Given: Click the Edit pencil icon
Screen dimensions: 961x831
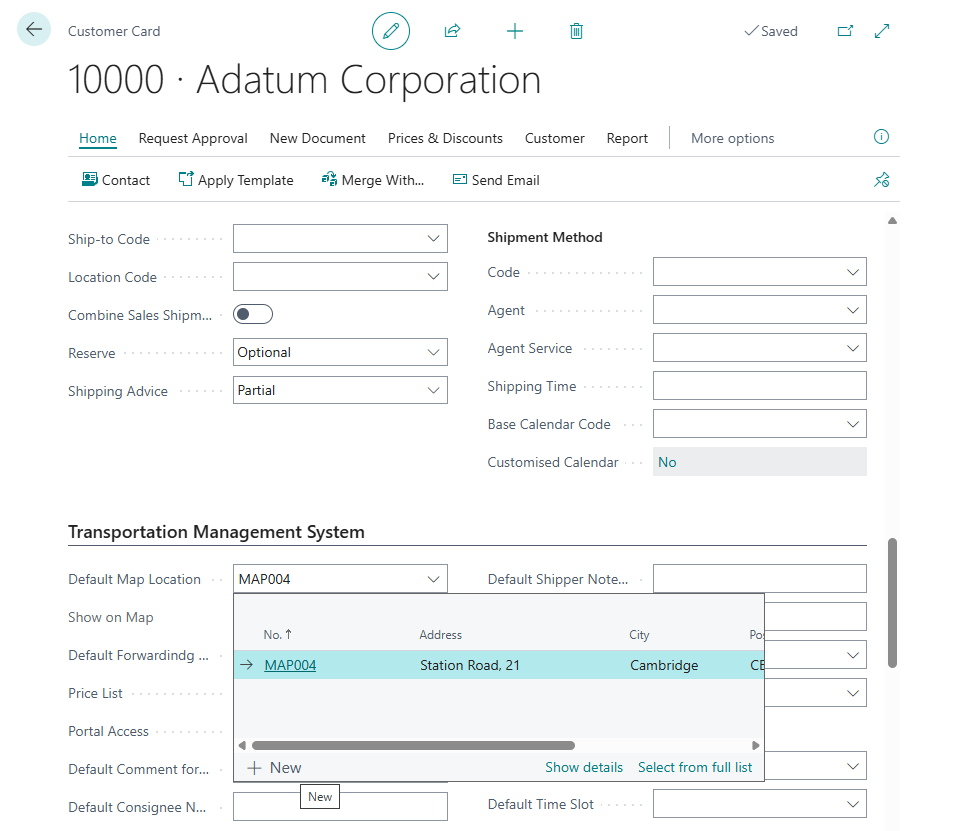Looking at the screenshot, I should pos(391,31).
